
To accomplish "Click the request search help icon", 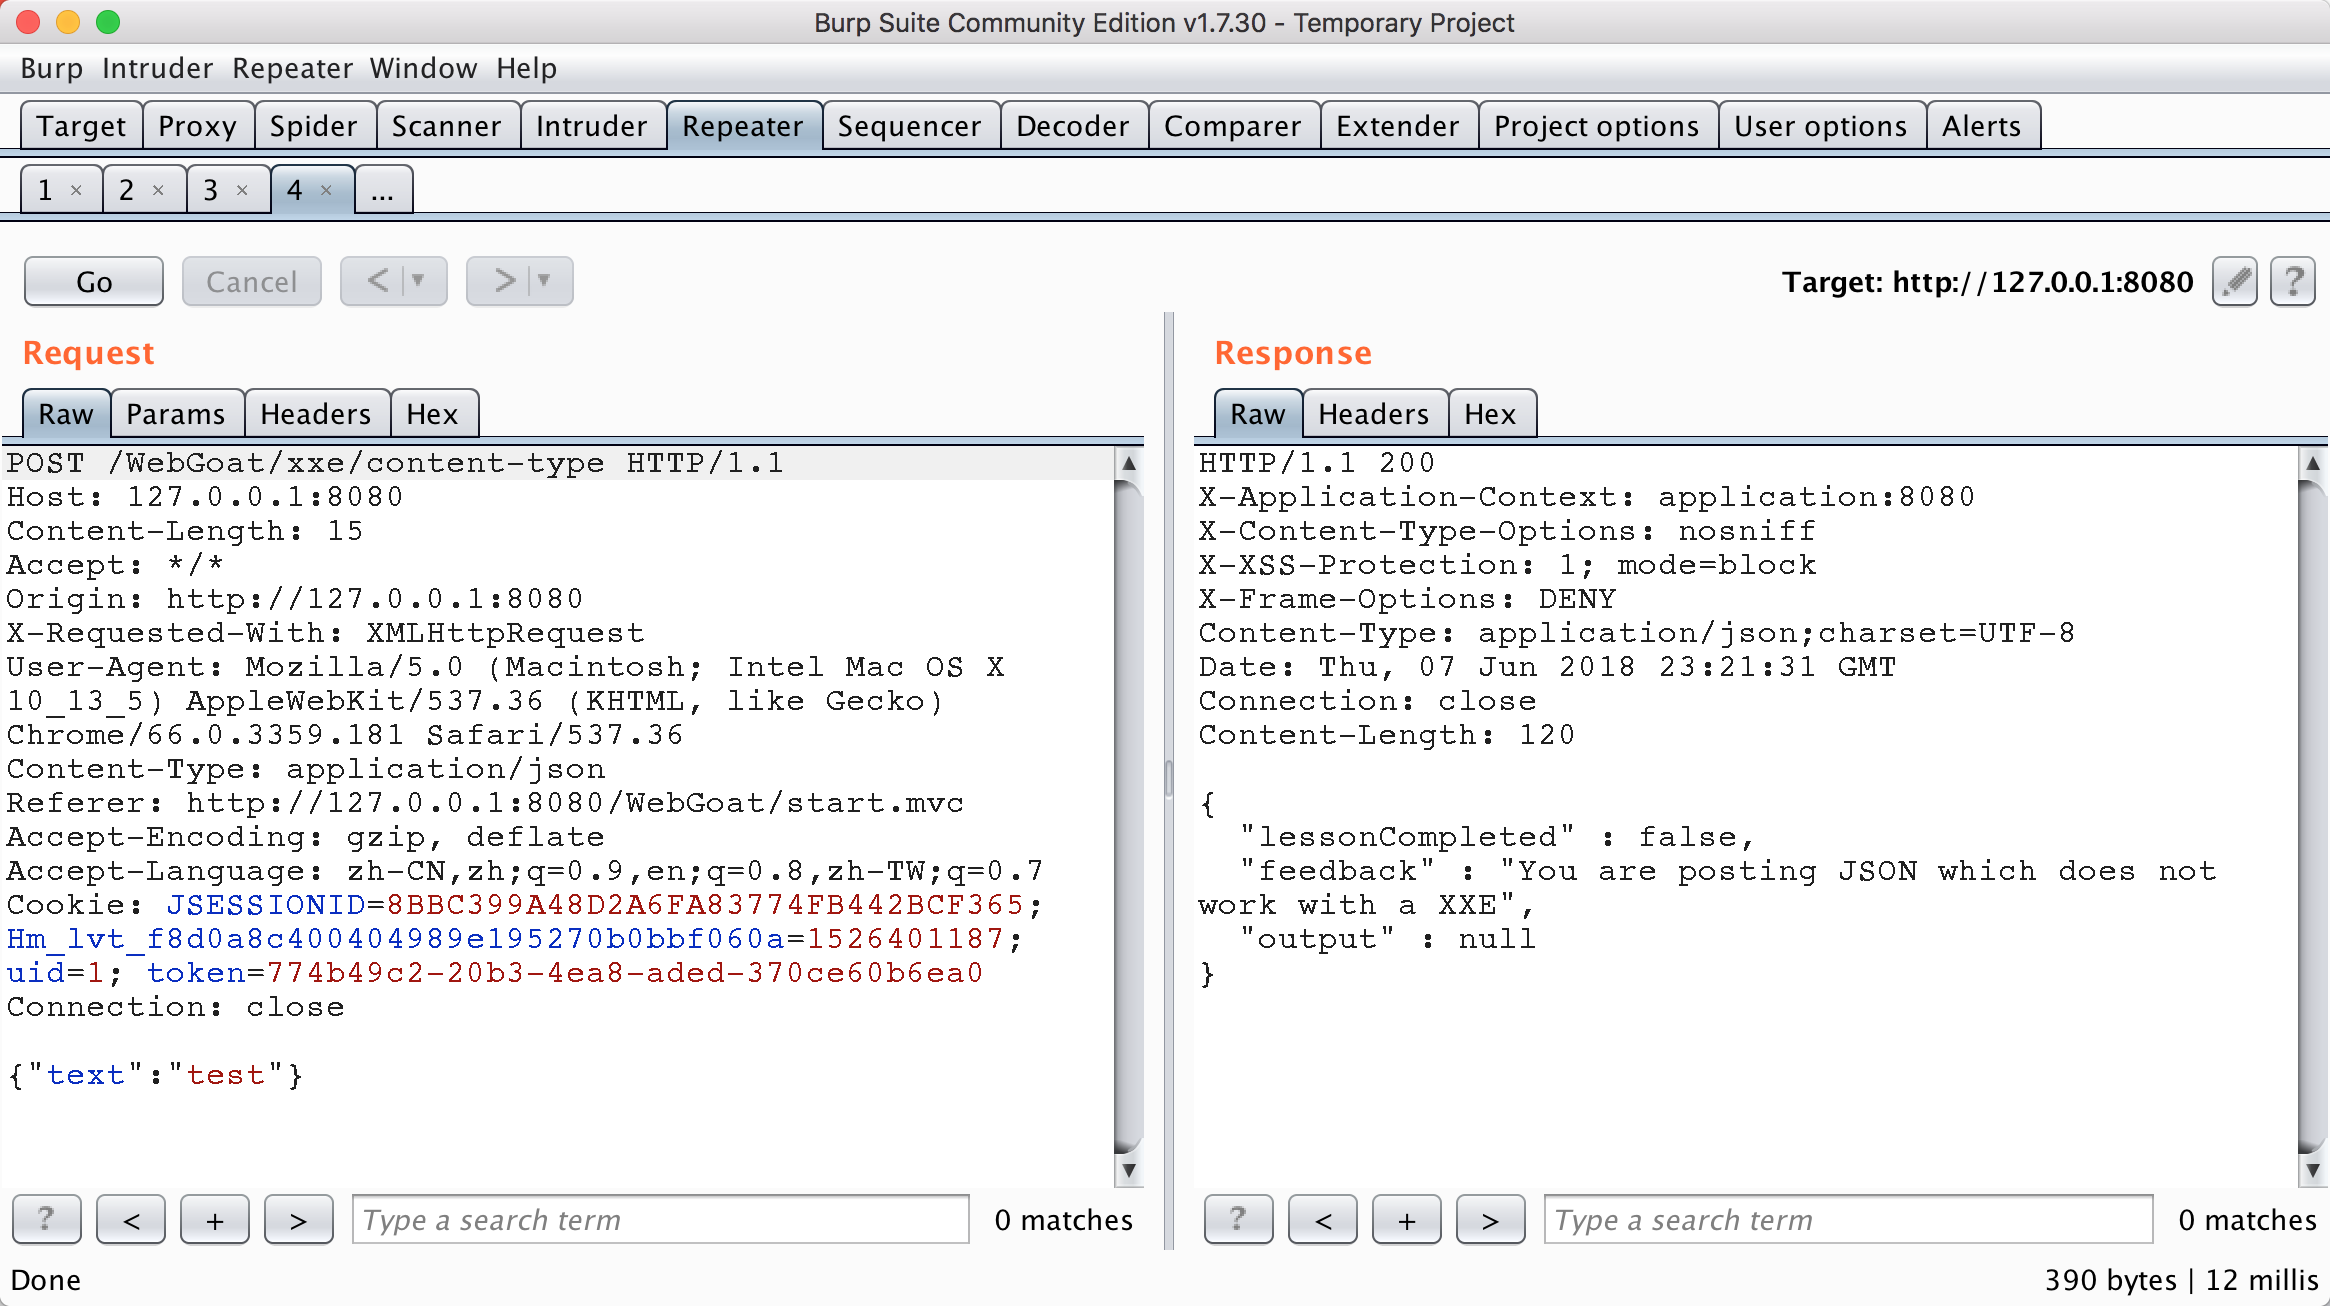I will pos(46,1219).
